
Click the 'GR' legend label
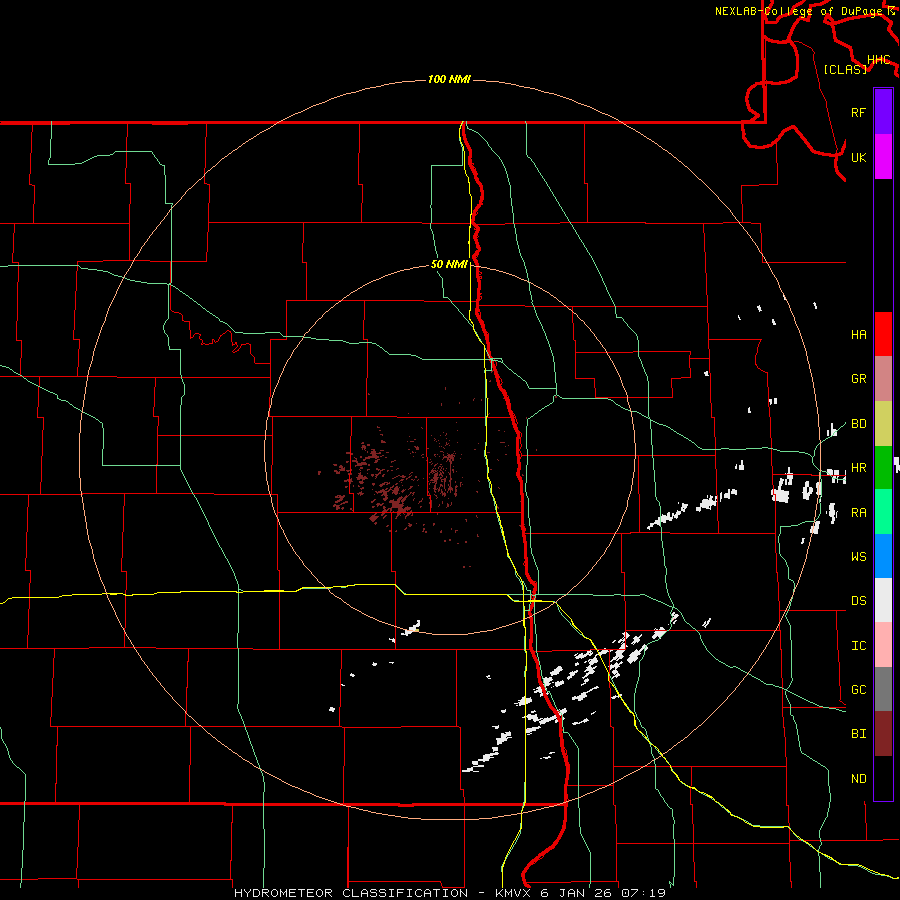[x=859, y=379]
